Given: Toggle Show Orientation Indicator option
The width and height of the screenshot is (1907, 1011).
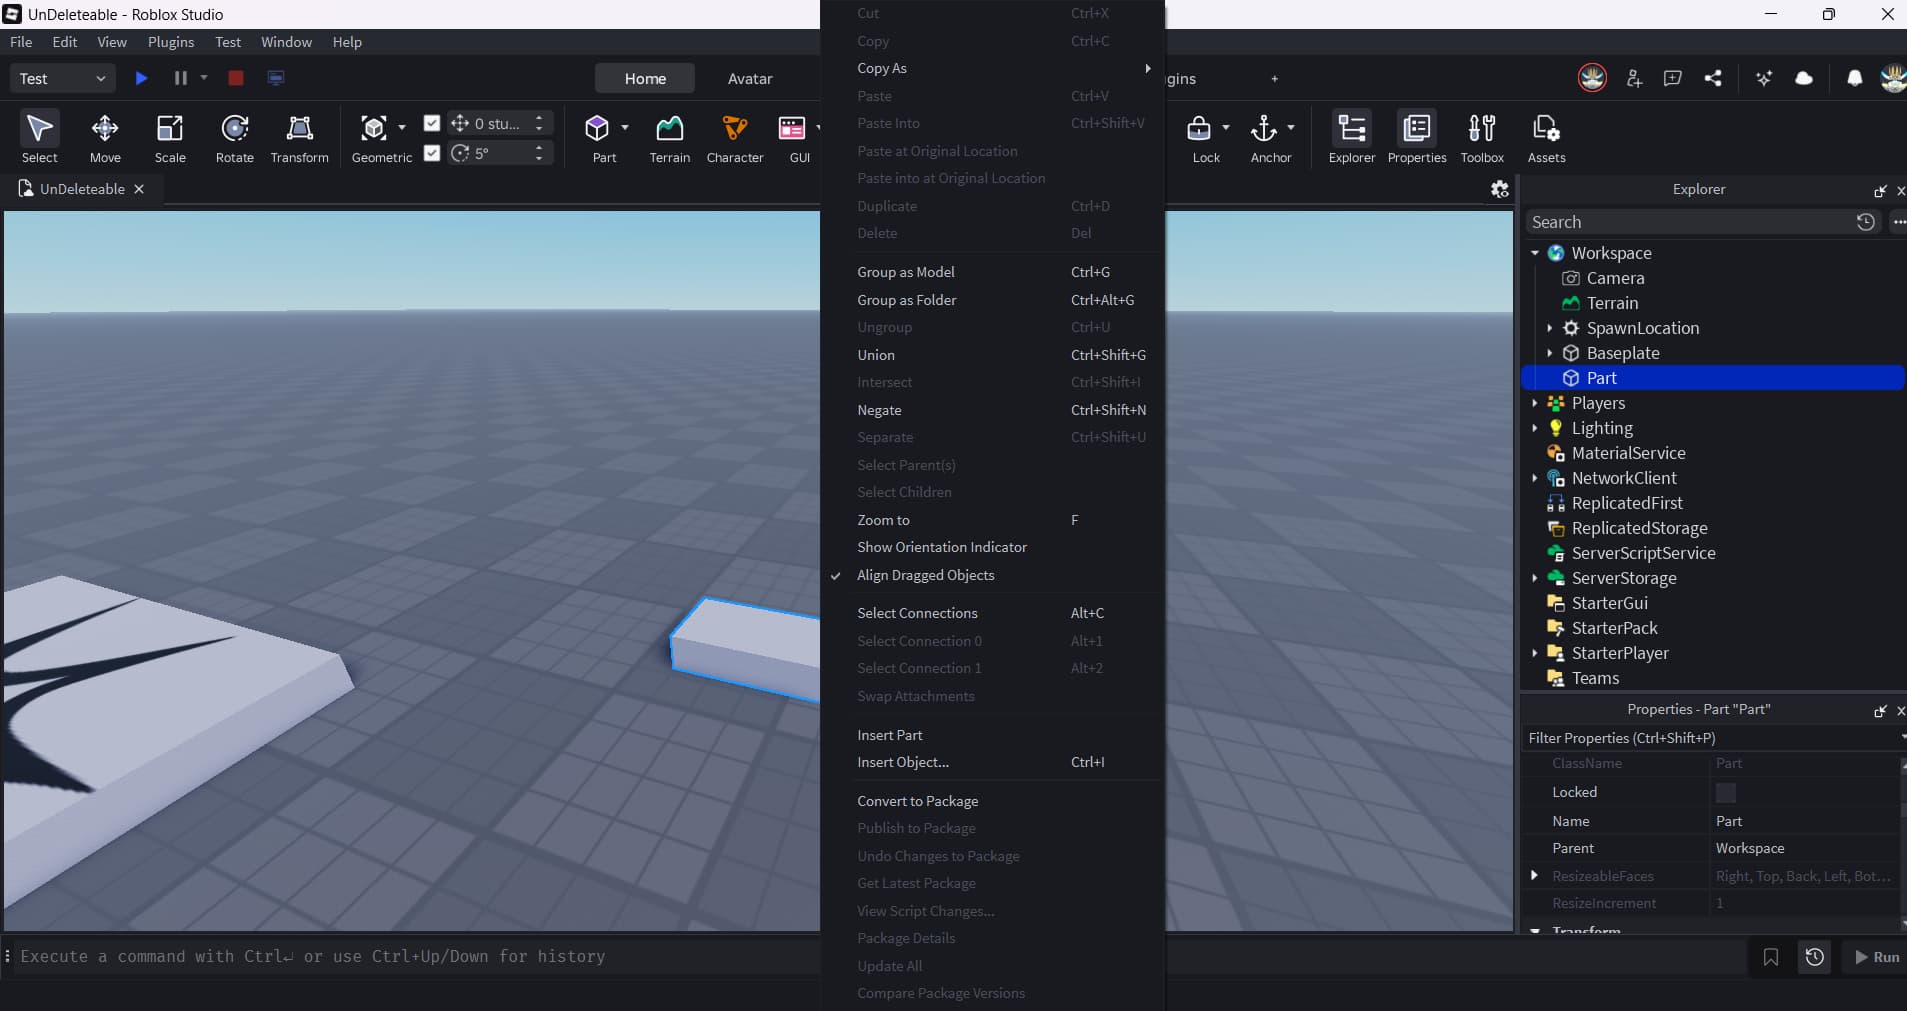Looking at the screenshot, I should point(941,547).
